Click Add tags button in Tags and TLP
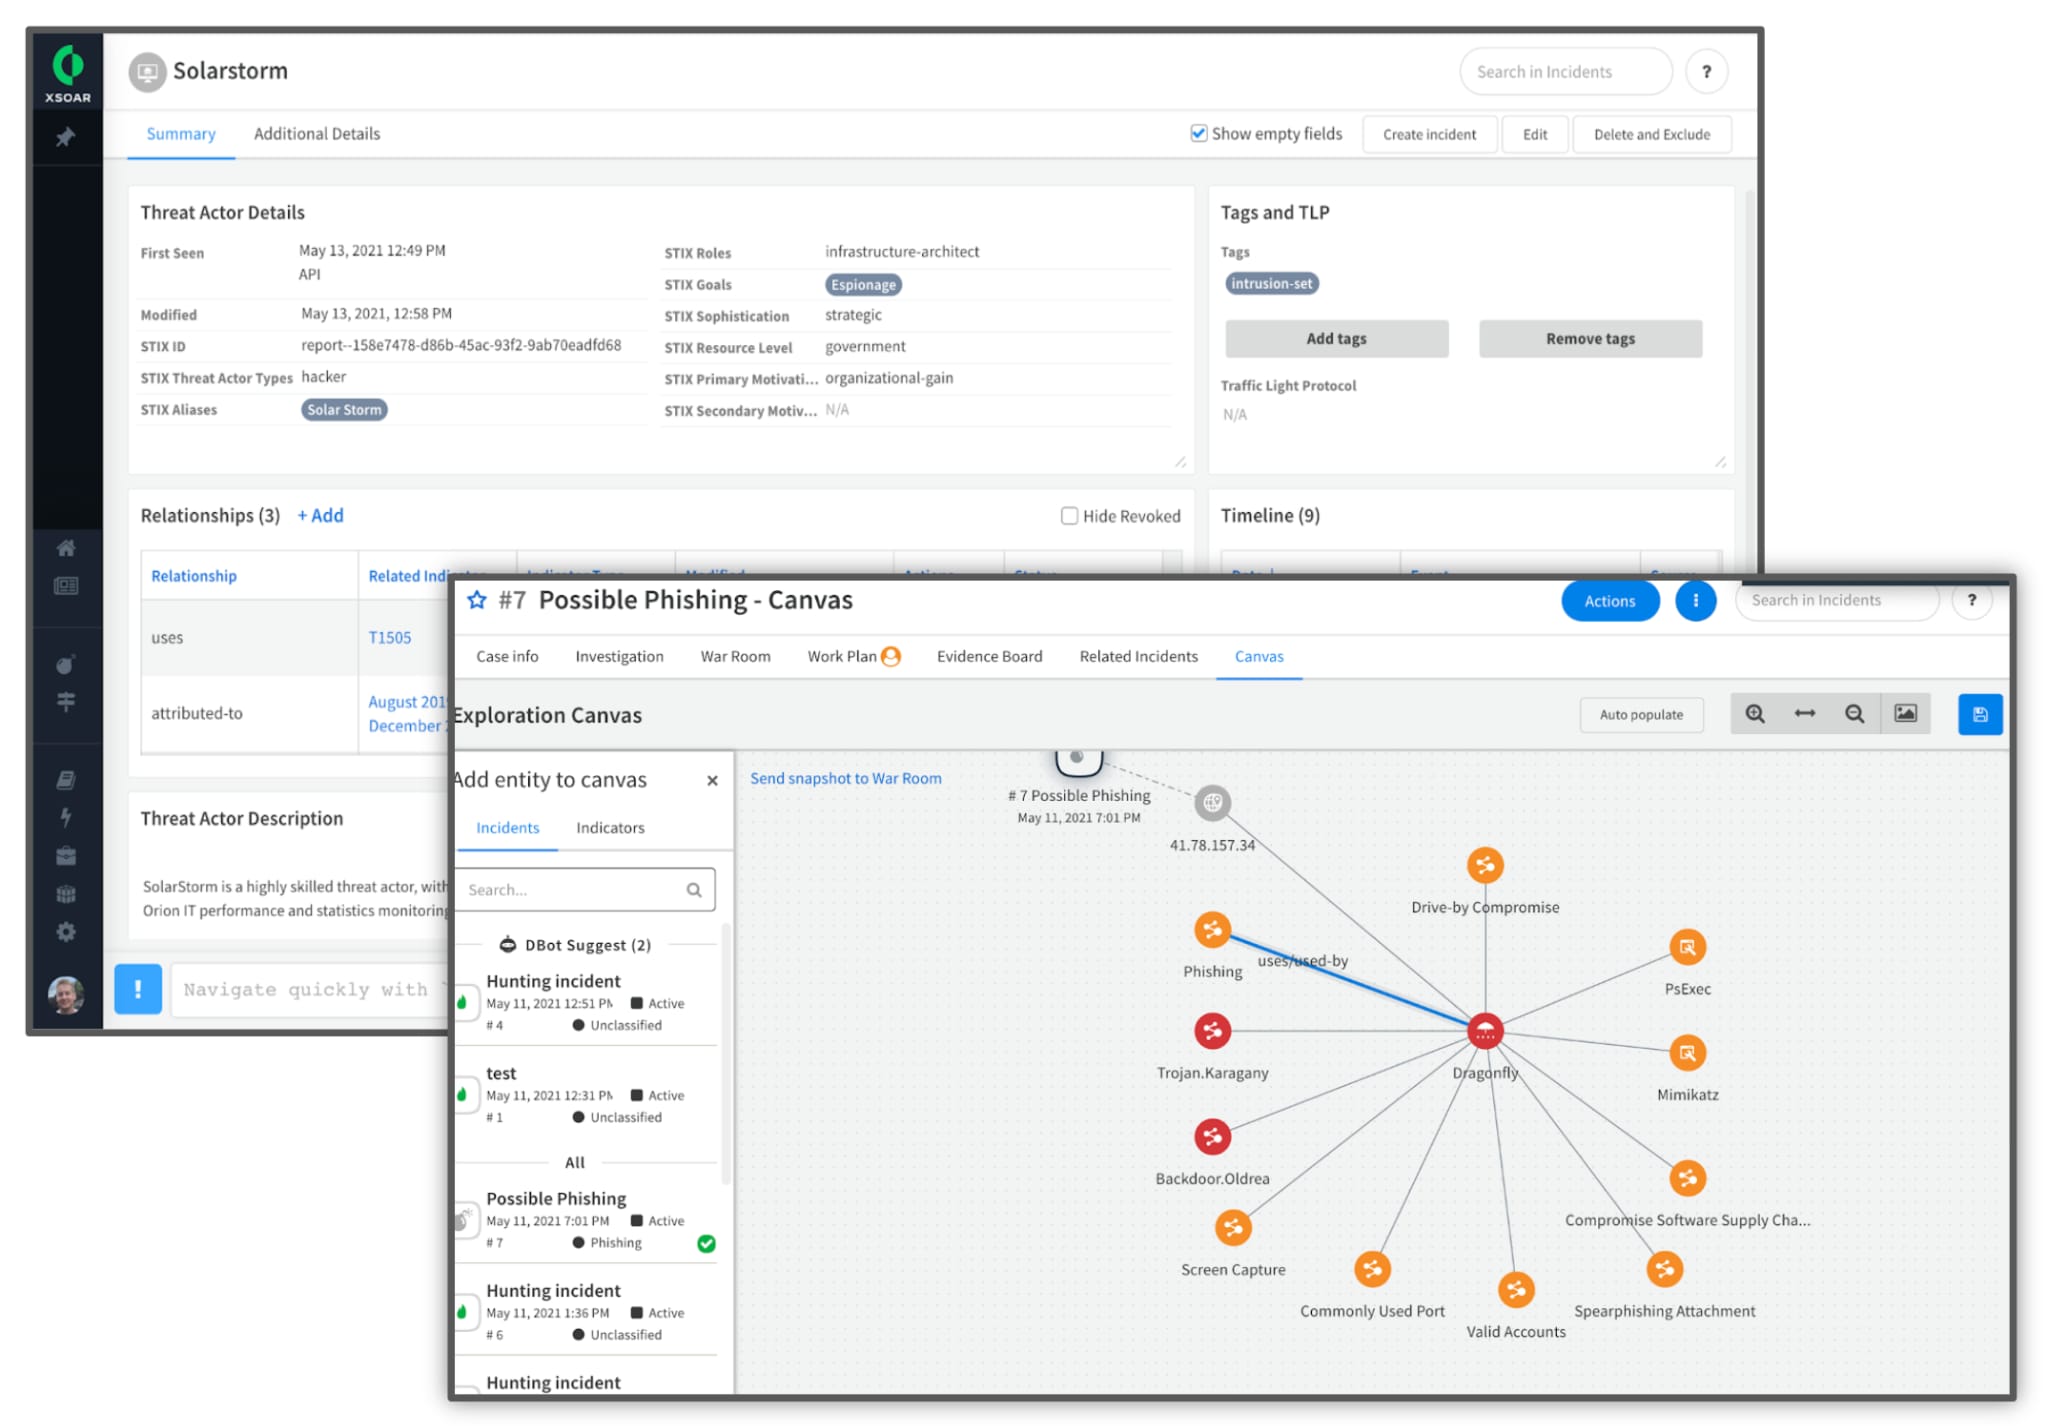 click(1337, 339)
